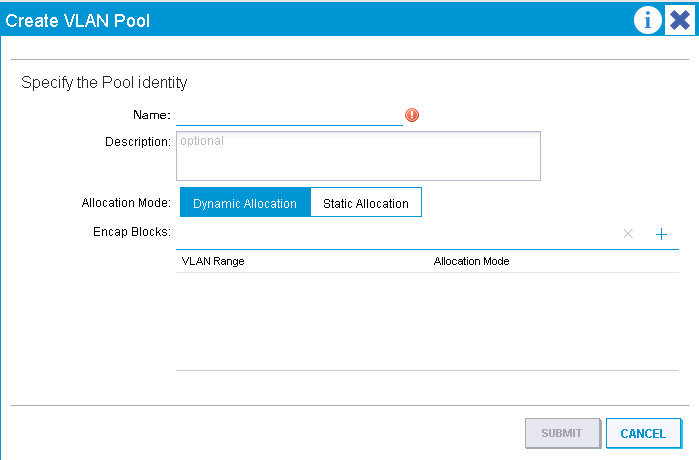Focus the Name input field

pyautogui.click(x=289, y=116)
